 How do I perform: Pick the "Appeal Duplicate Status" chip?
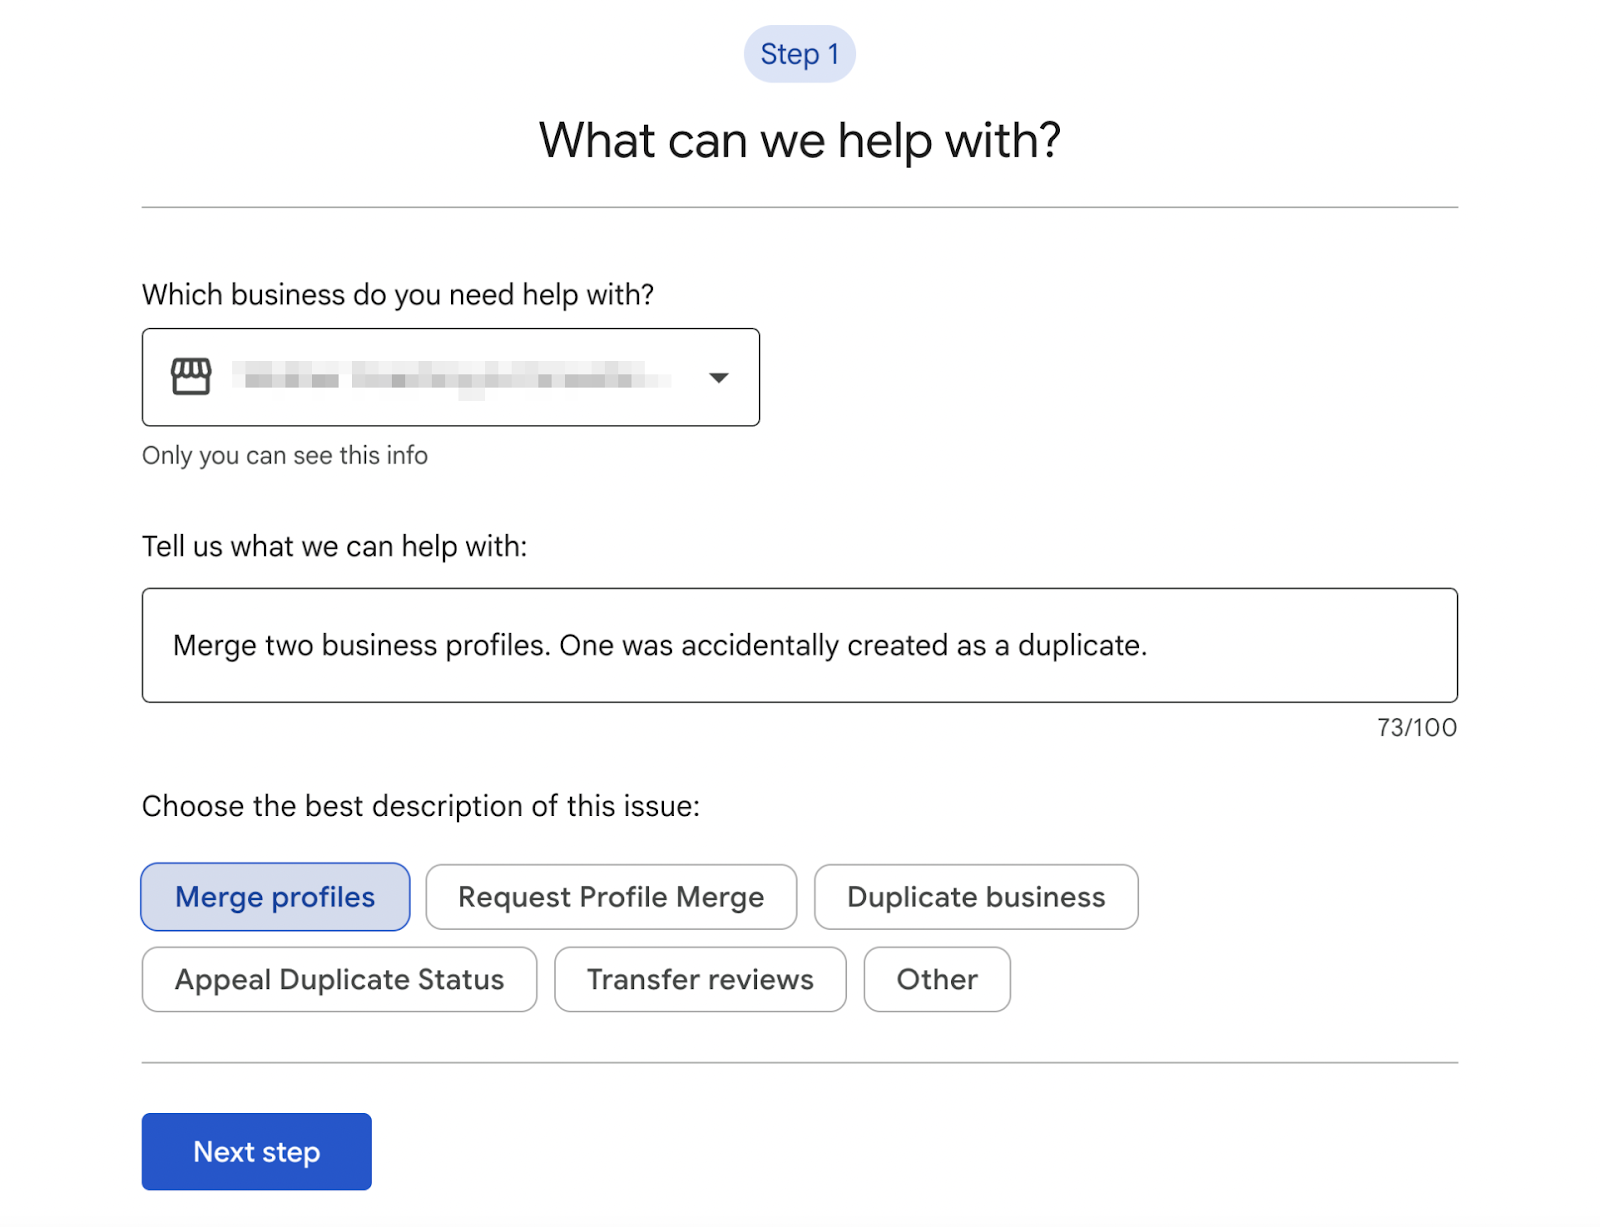pyautogui.click(x=339, y=980)
